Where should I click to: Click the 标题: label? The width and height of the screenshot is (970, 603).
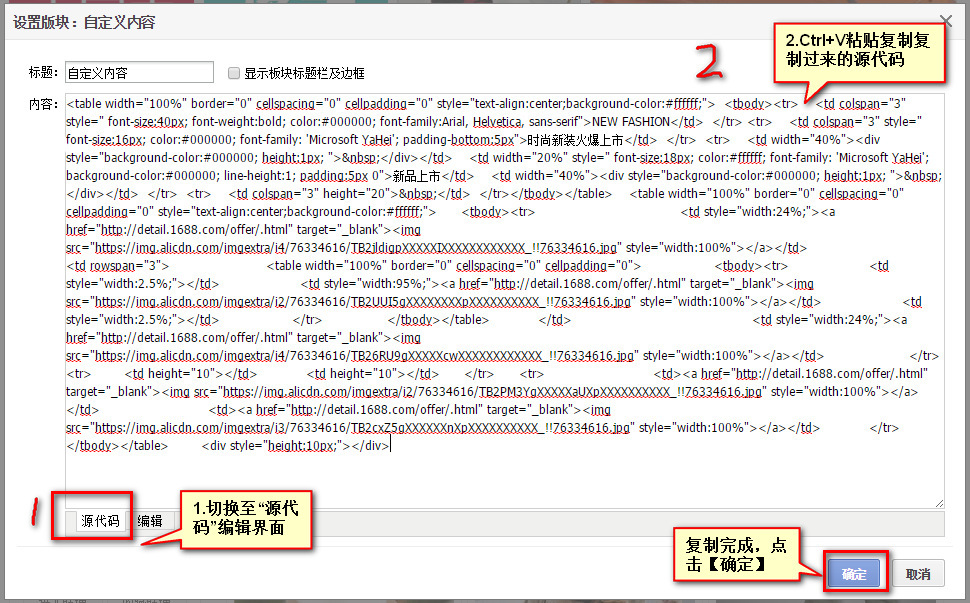pos(43,72)
